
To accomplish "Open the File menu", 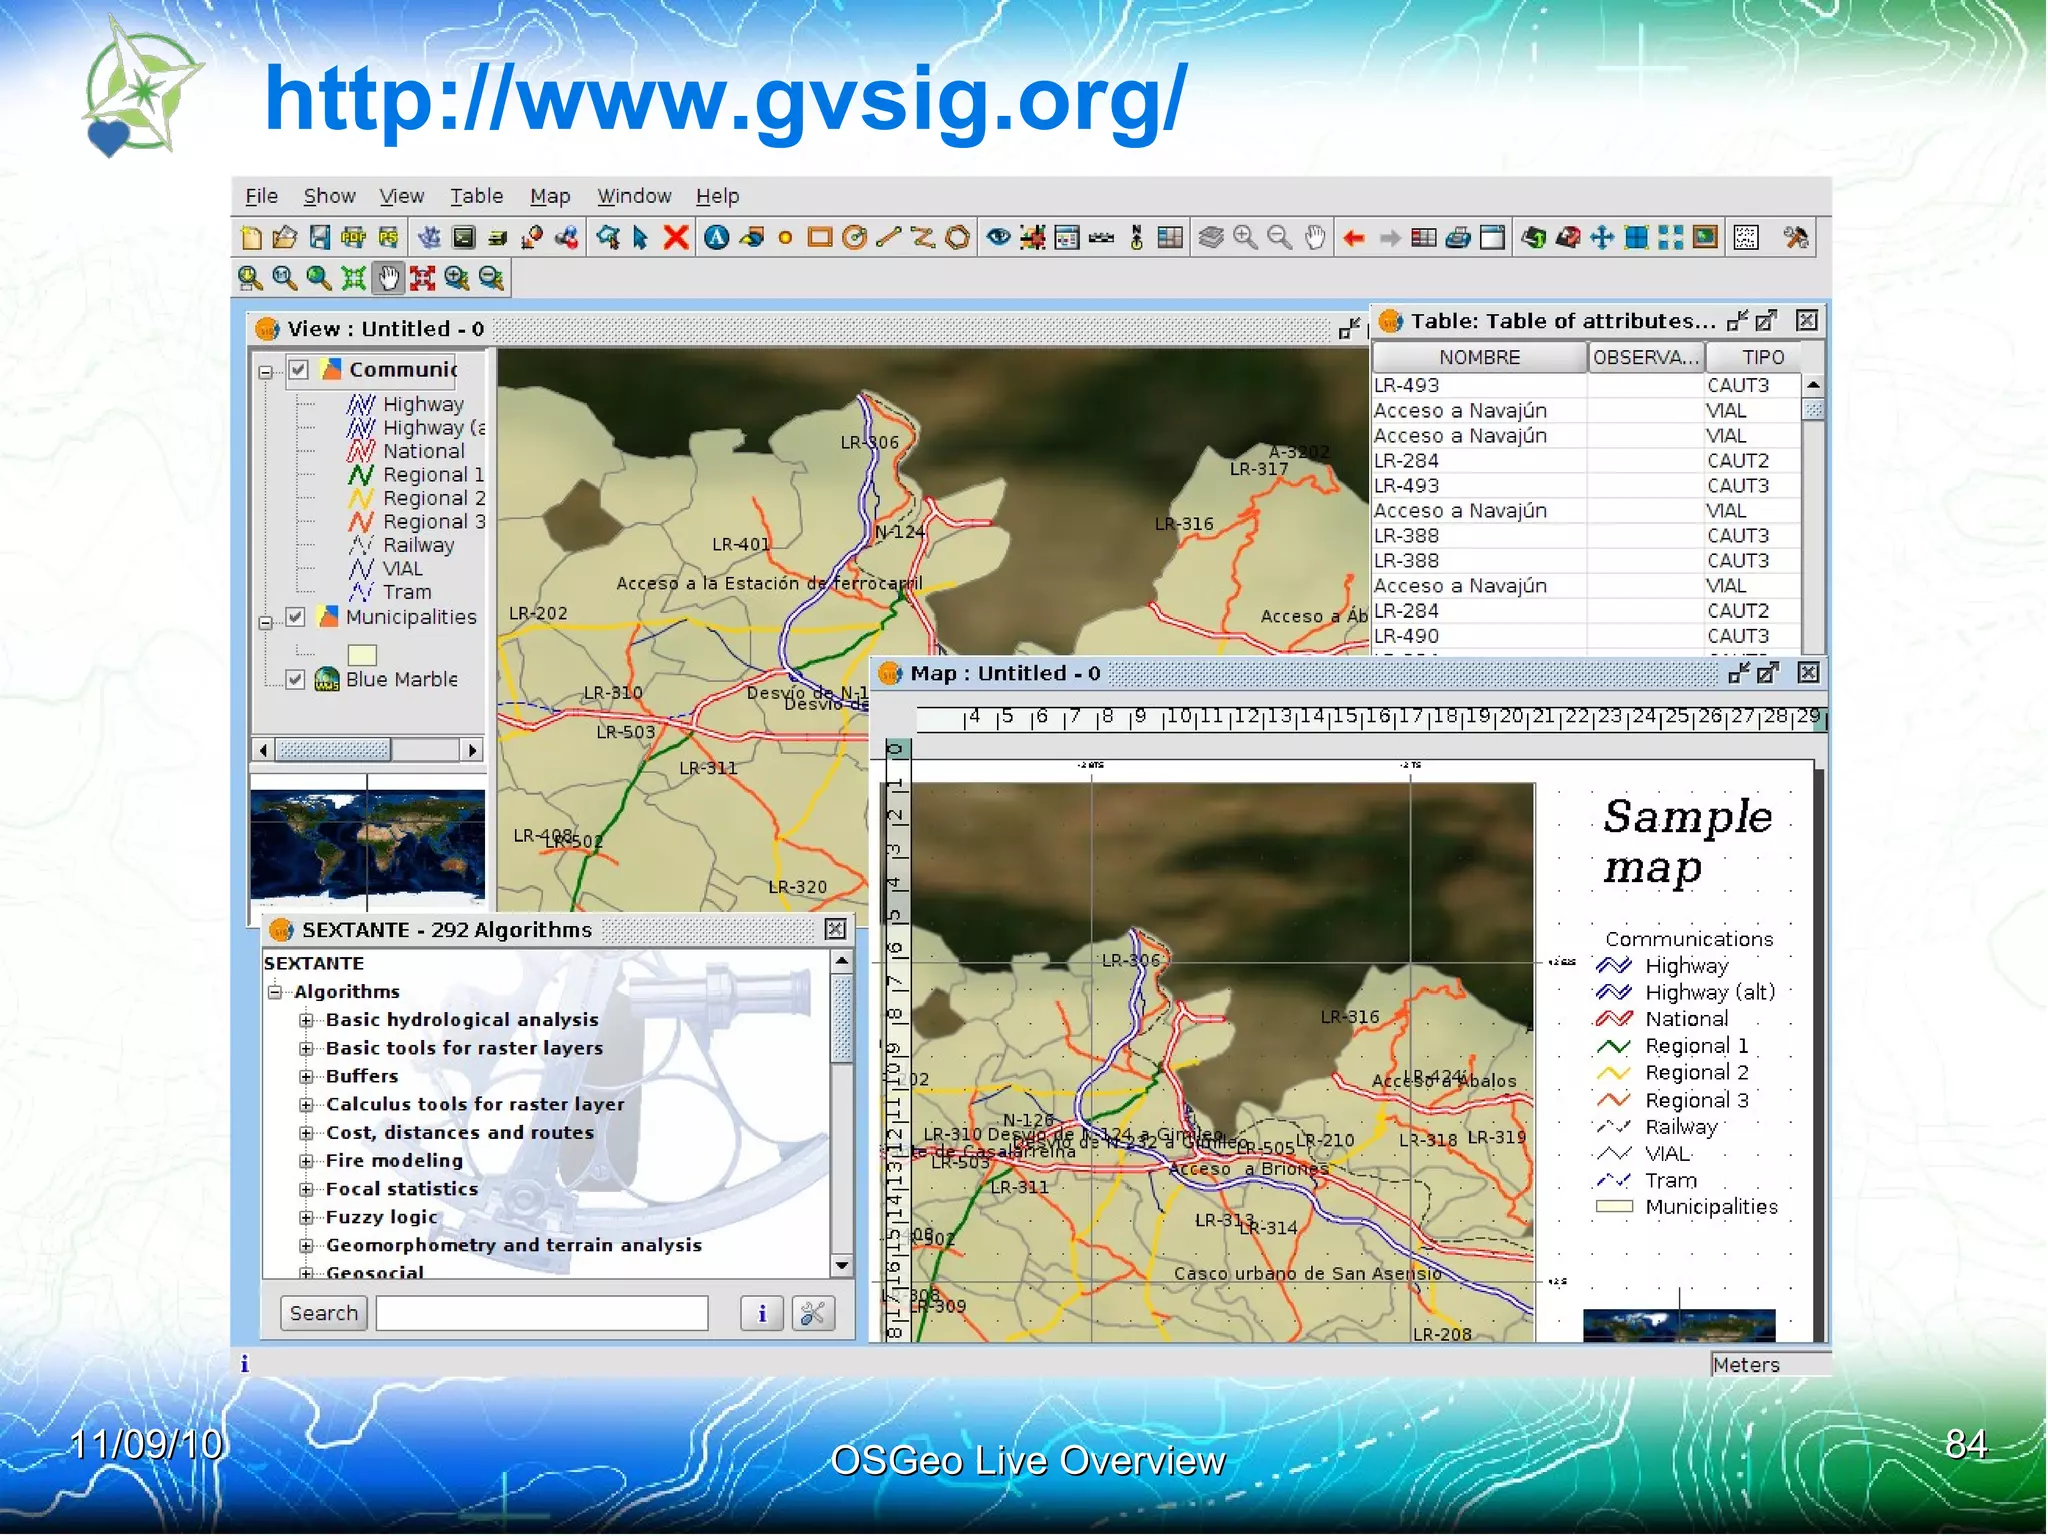I will pos(261,196).
